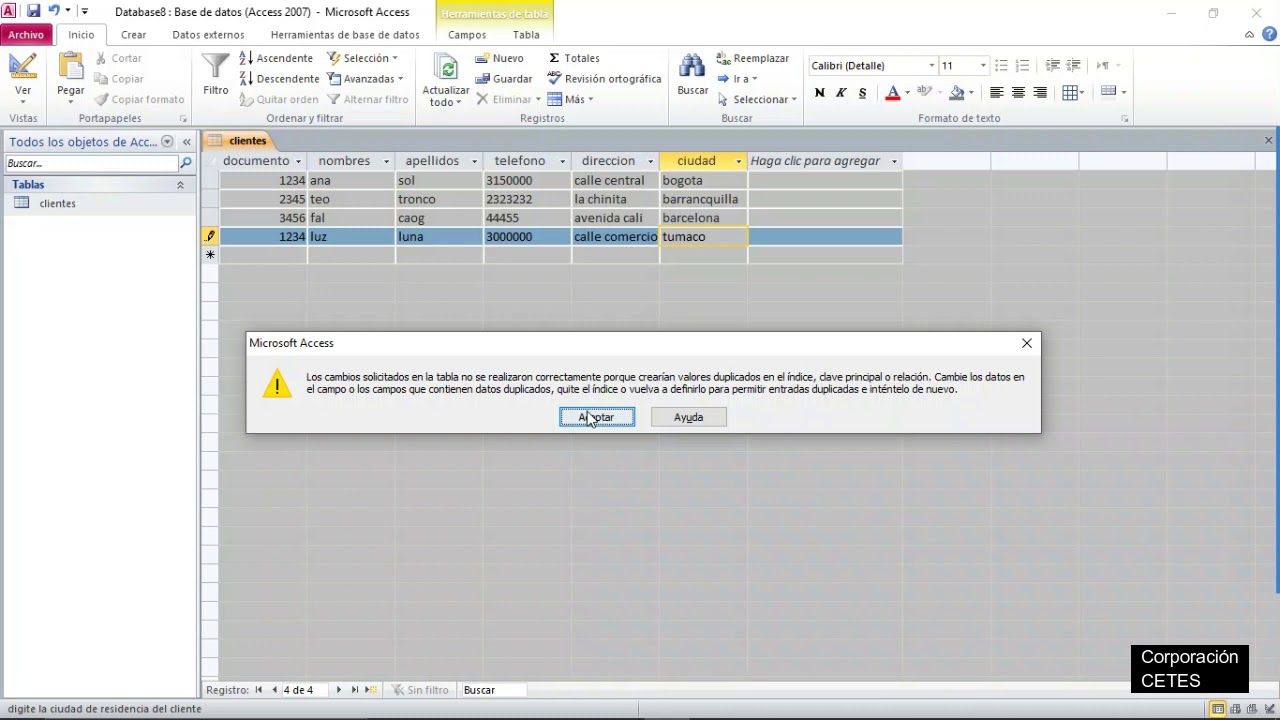Close the clientes table tab
Image resolution: width=1280 pixels, height=720 pixels.
[x=1268, y=141]
